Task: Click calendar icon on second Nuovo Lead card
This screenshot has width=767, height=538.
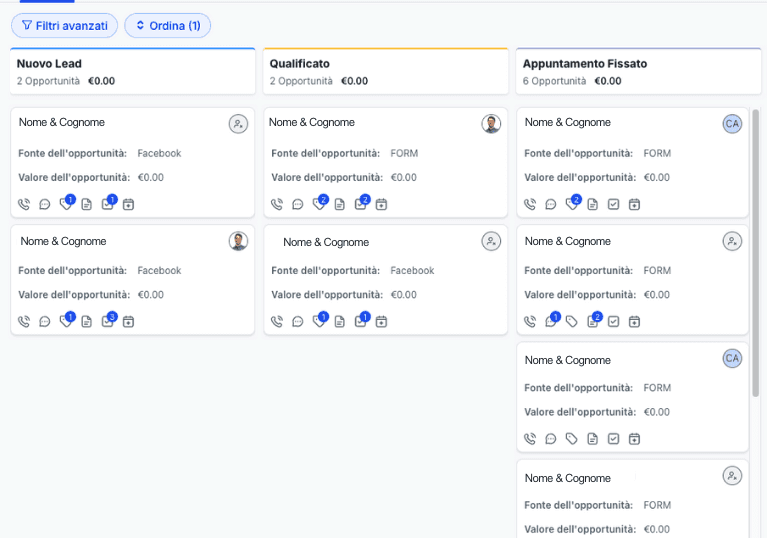Action: click(x=128, y=322)
